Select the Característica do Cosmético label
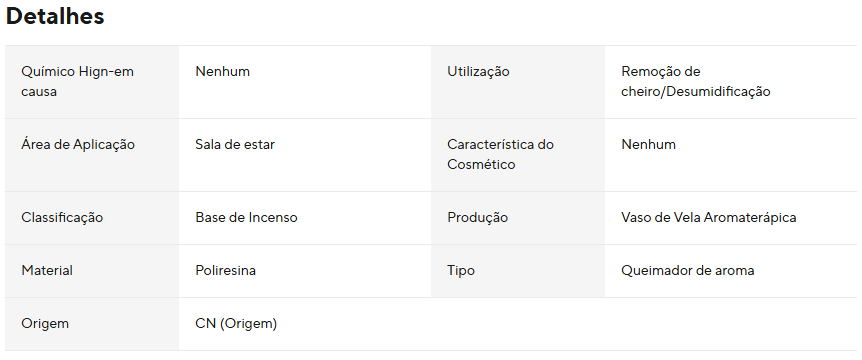This screenshot has height=360, width=862. click(501, 154)
